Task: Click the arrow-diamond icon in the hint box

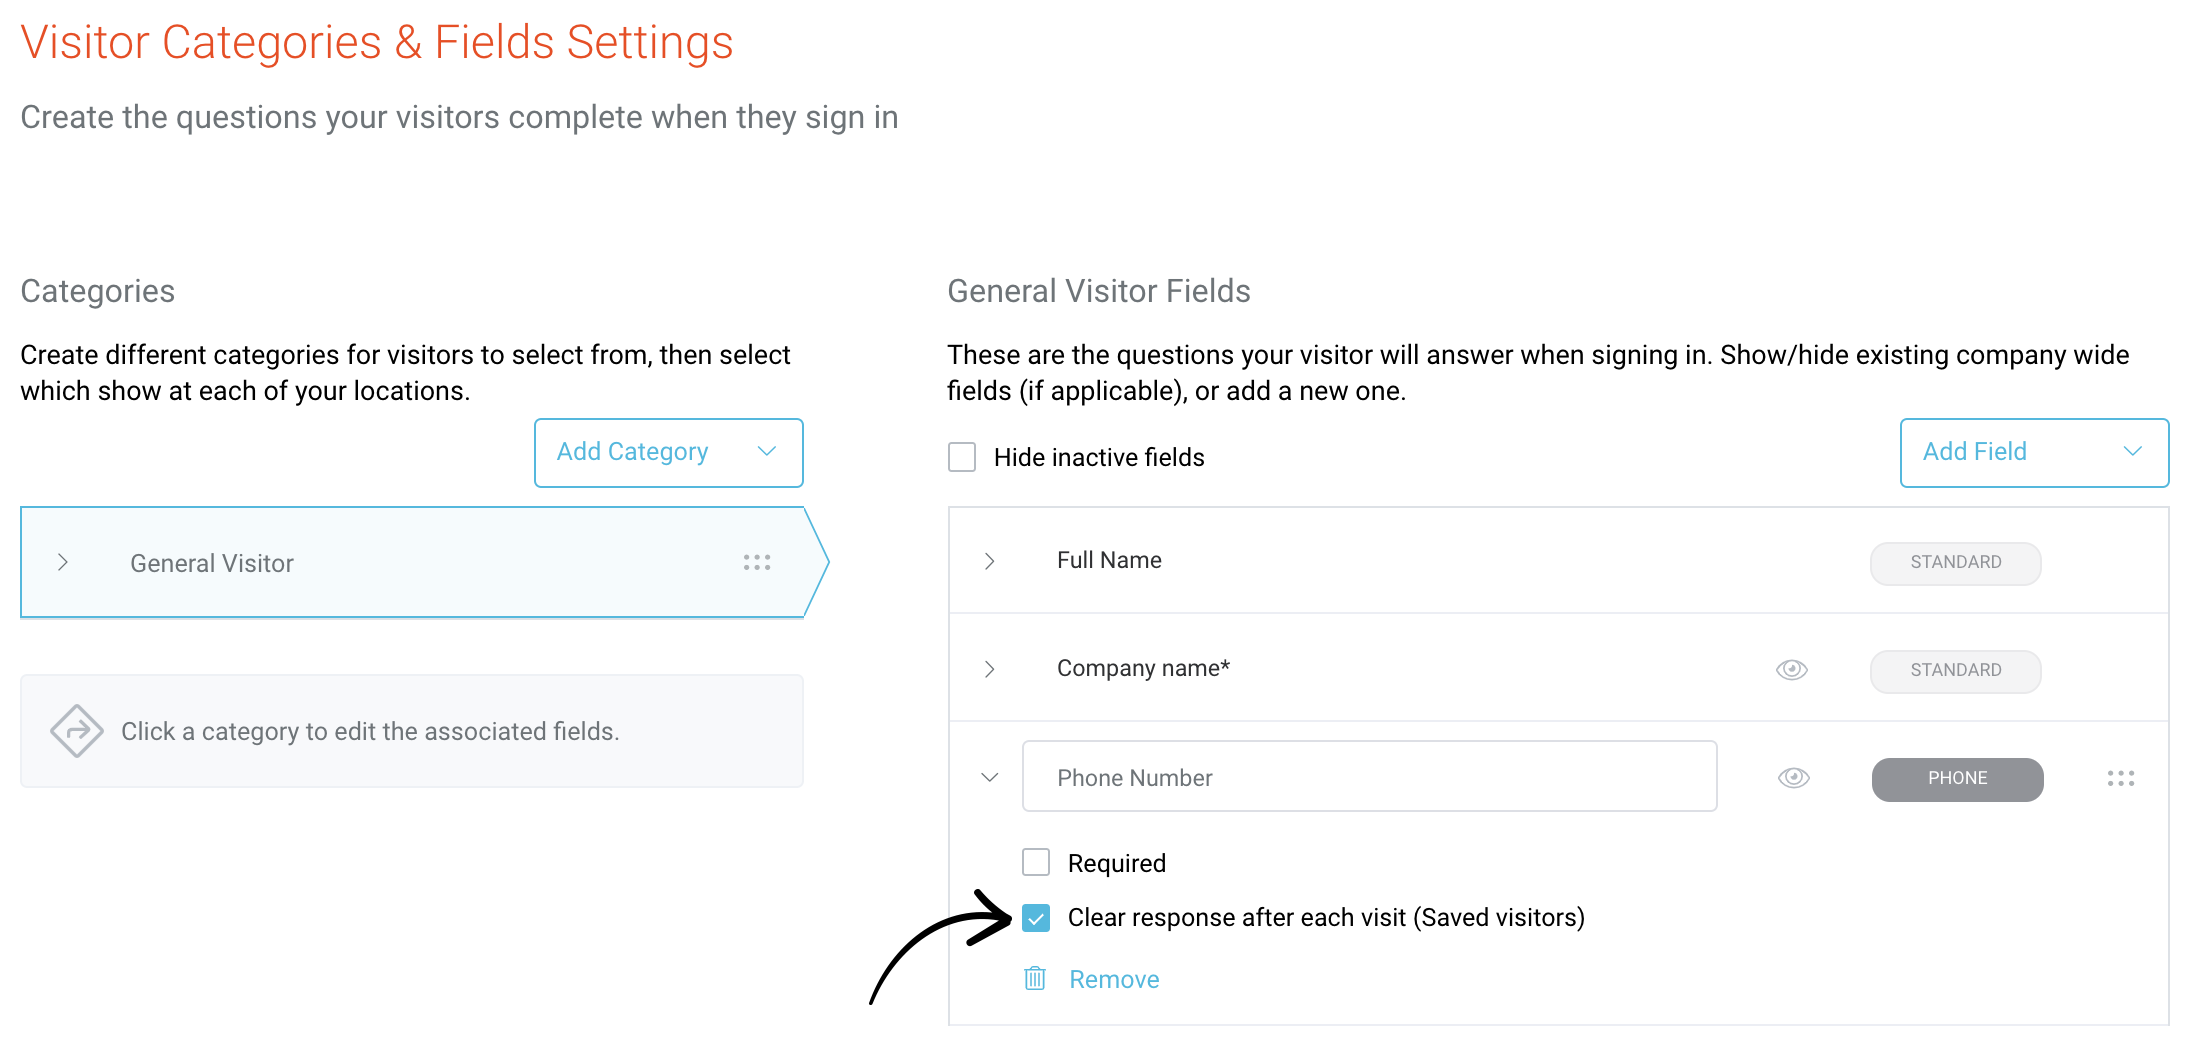Action: (x=77, y=731)
